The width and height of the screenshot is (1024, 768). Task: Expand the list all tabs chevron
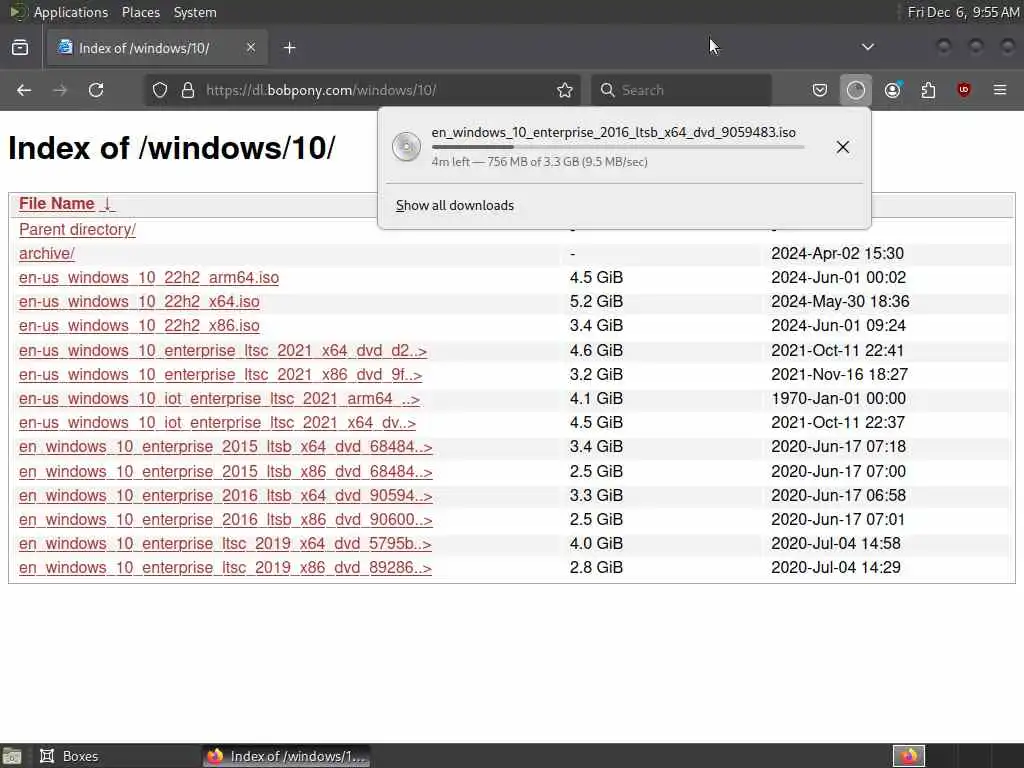tap(867, 47)
